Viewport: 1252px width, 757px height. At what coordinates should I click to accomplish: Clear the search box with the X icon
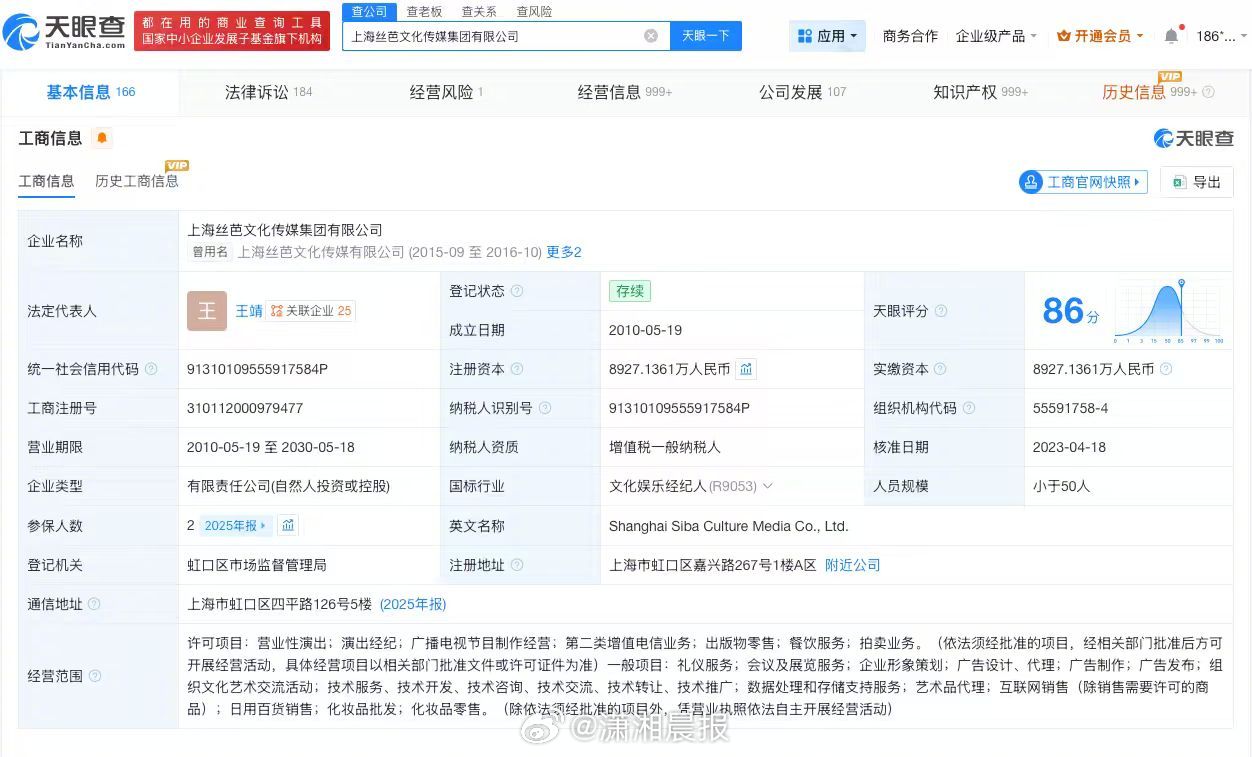coord(651,36)
